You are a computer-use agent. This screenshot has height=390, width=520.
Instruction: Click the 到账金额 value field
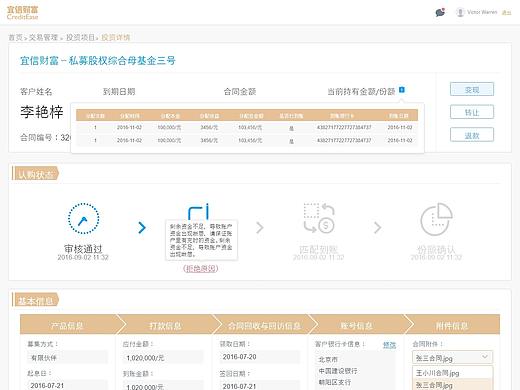[x=163, y=386]
